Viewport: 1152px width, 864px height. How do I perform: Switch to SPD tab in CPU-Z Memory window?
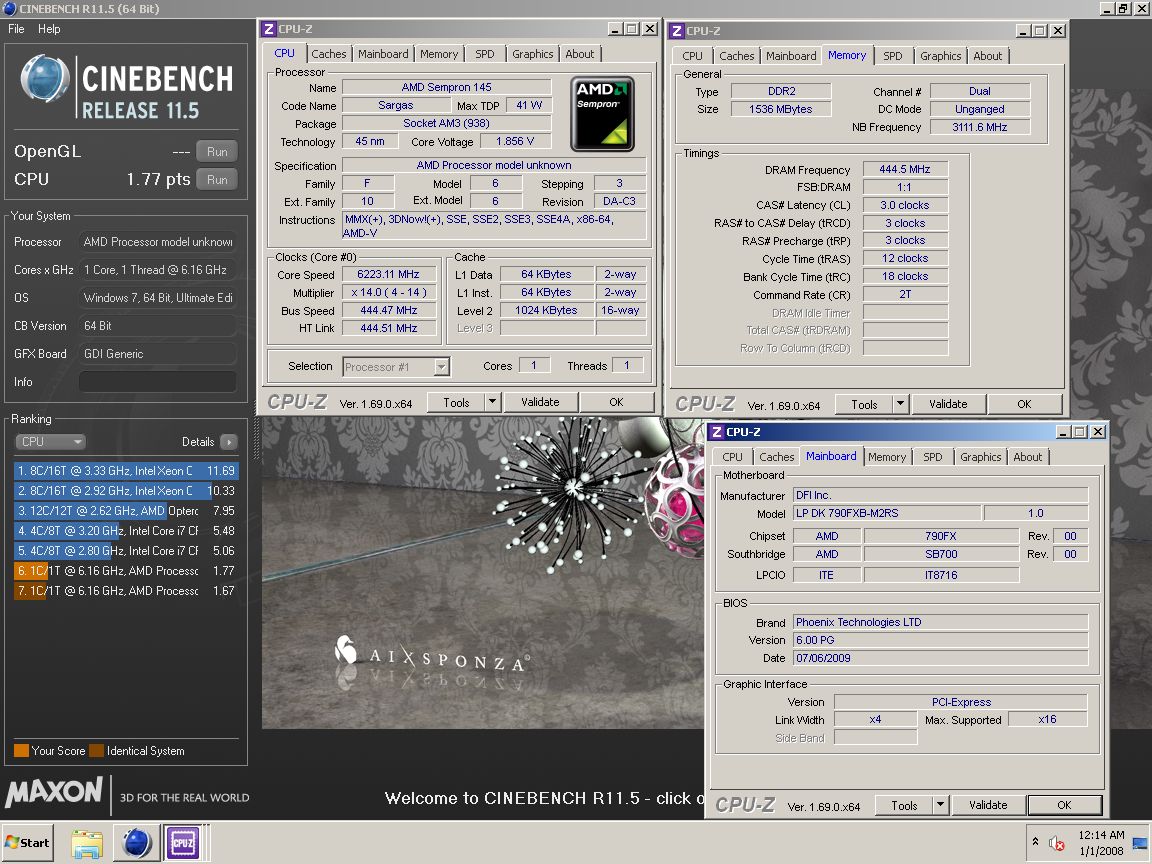point(893,56)
